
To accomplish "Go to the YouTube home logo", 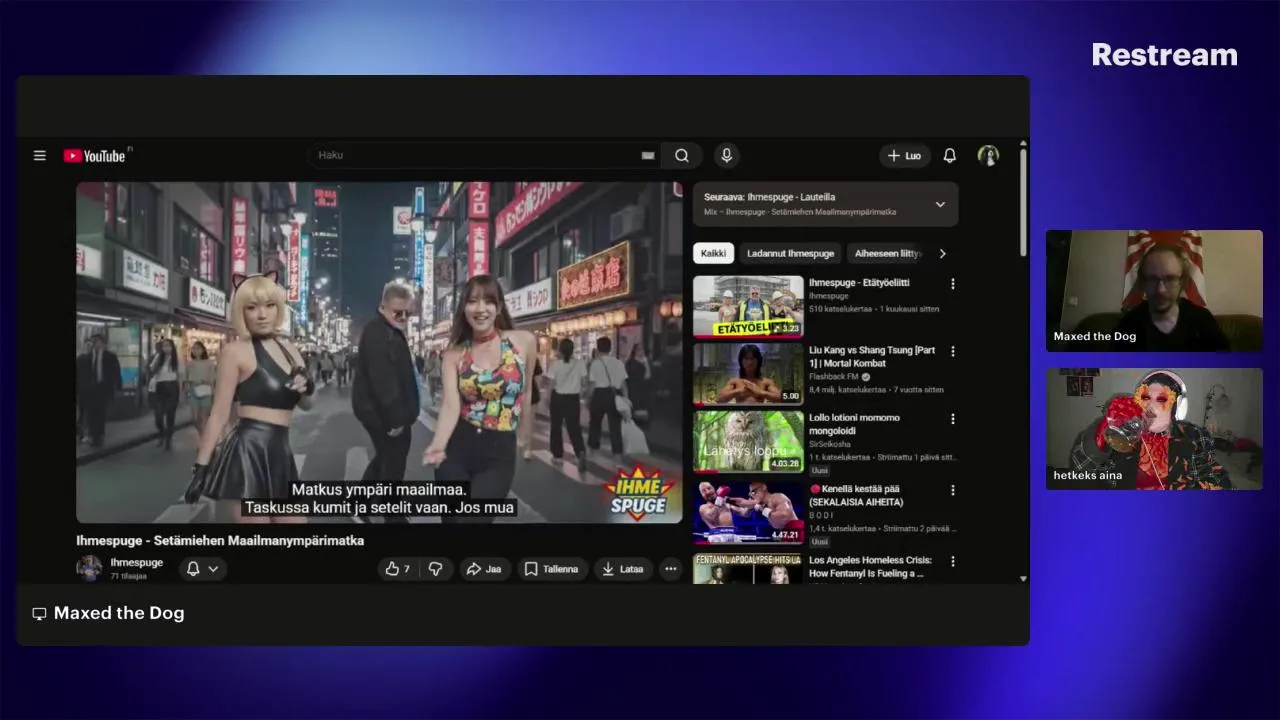I will pos(97,156).
